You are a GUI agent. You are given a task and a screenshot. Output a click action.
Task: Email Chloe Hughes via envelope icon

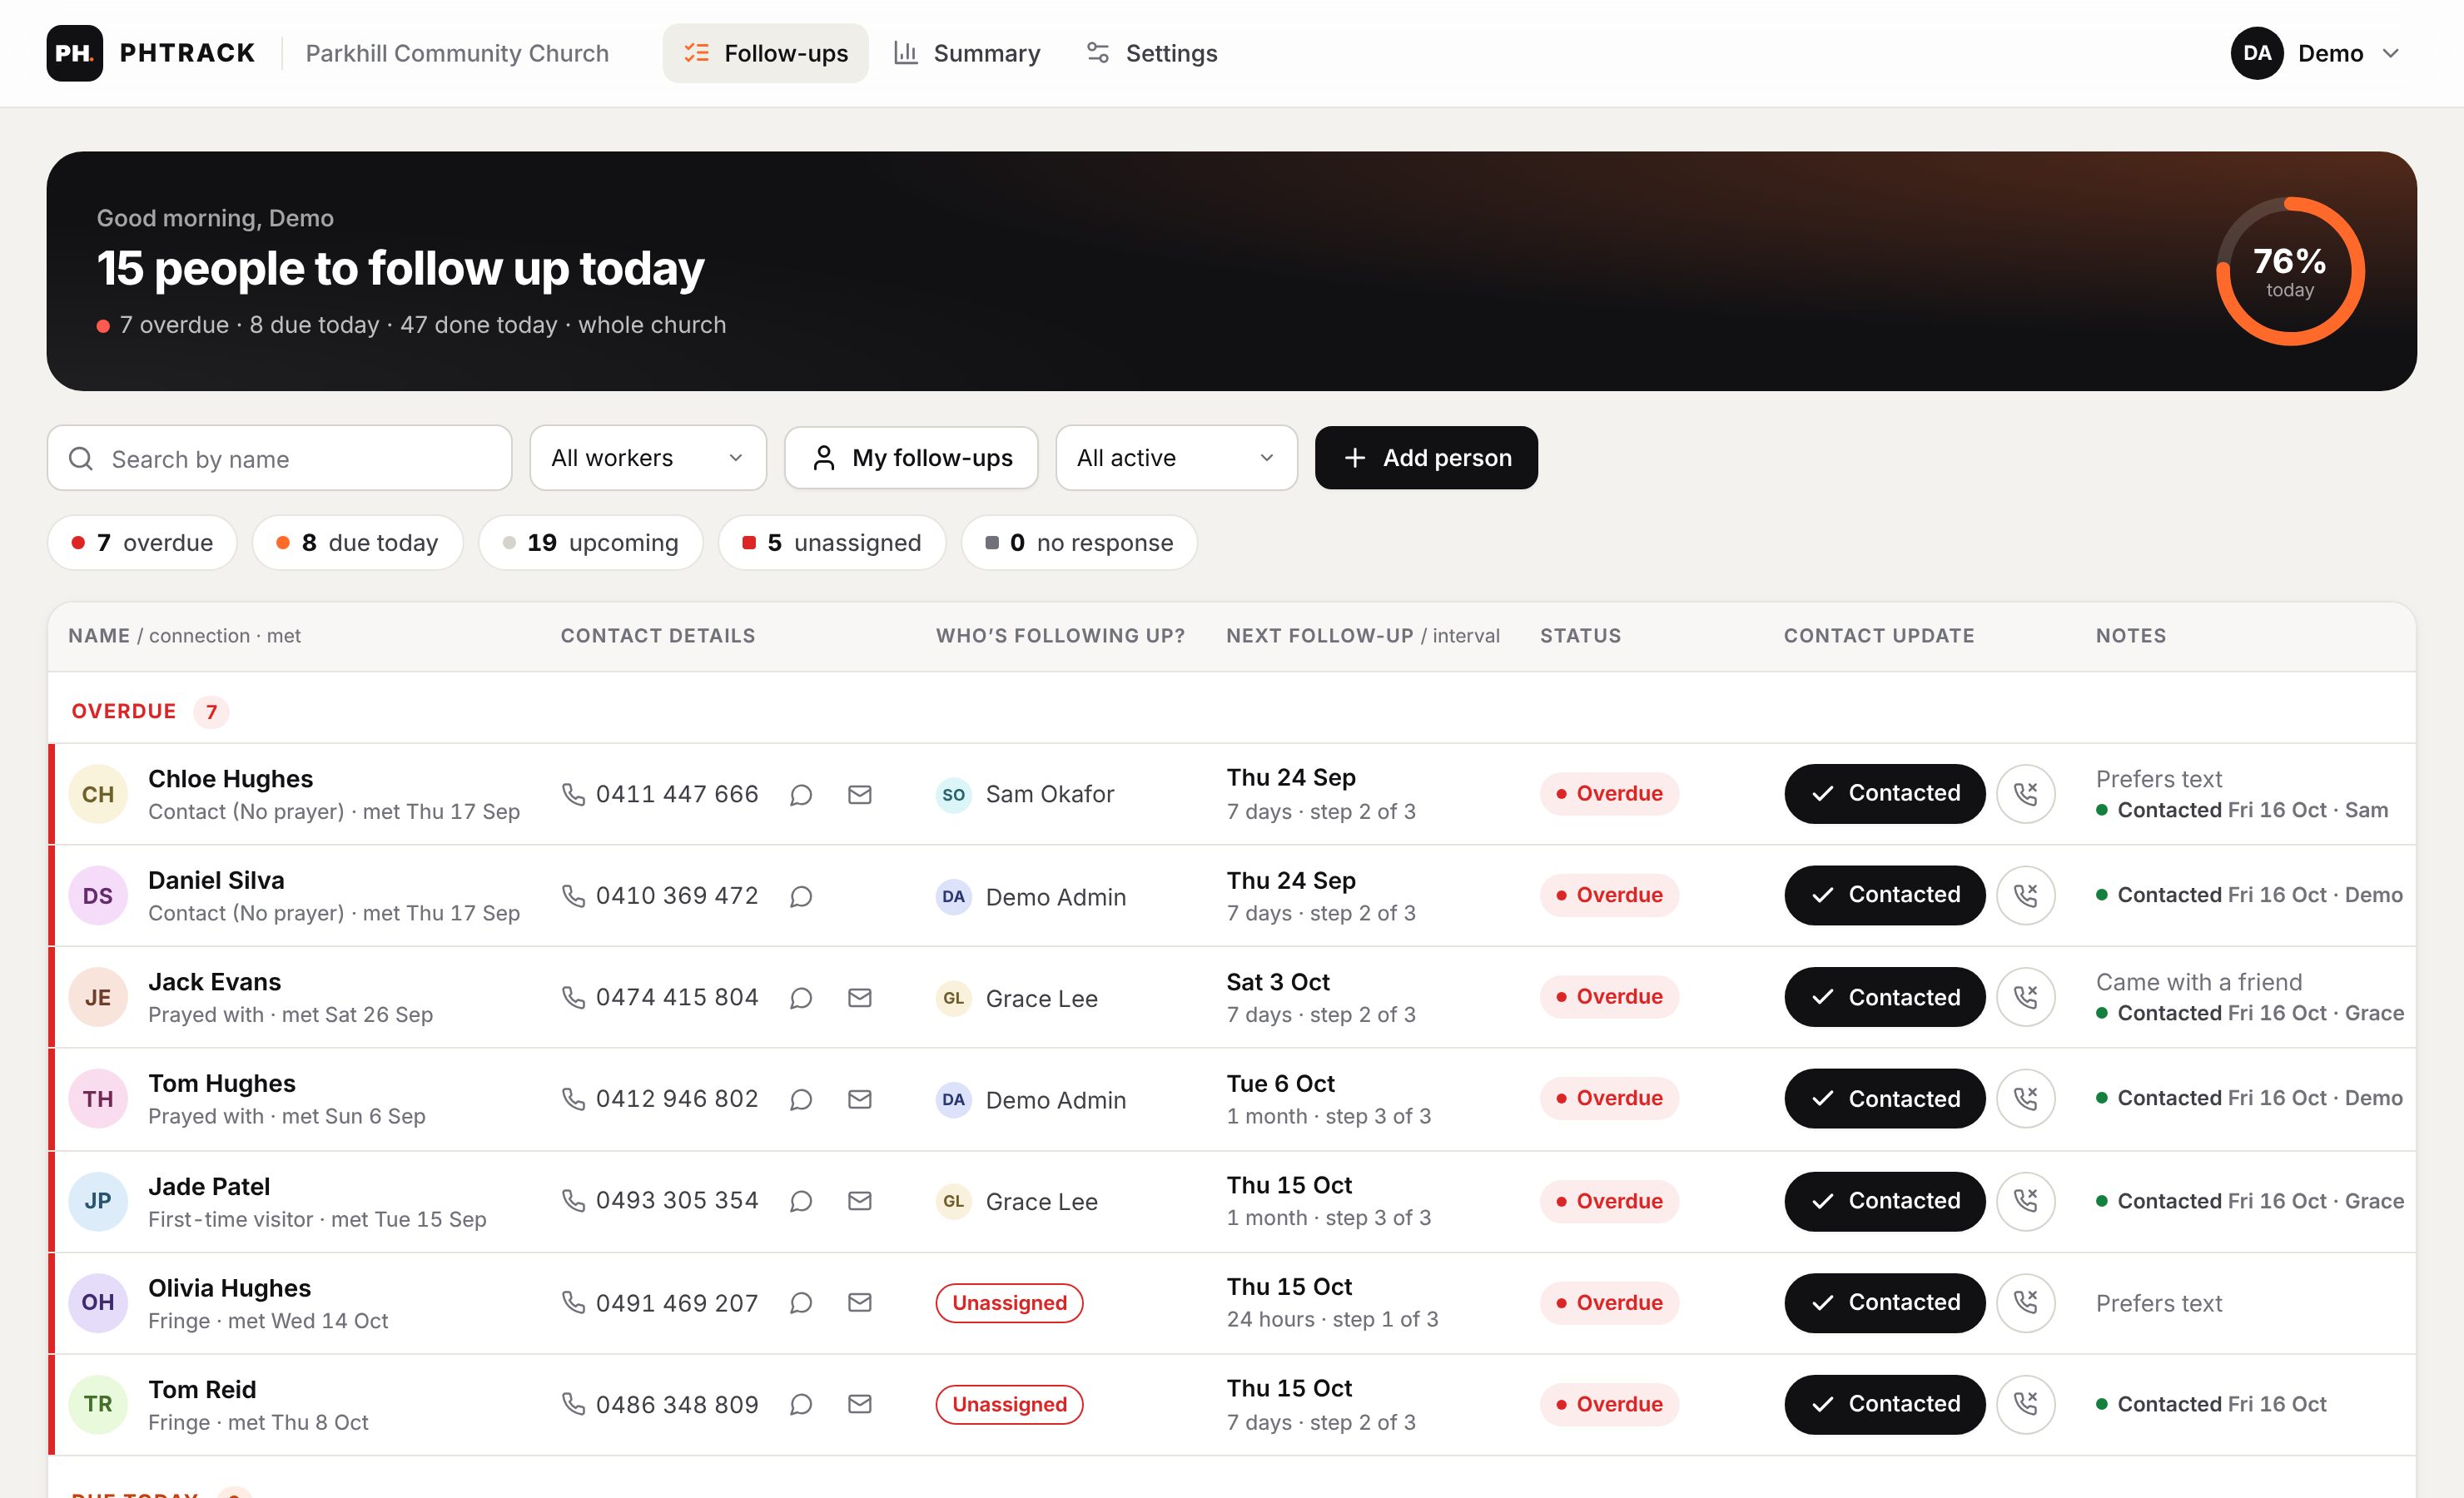tap(860, 795)
